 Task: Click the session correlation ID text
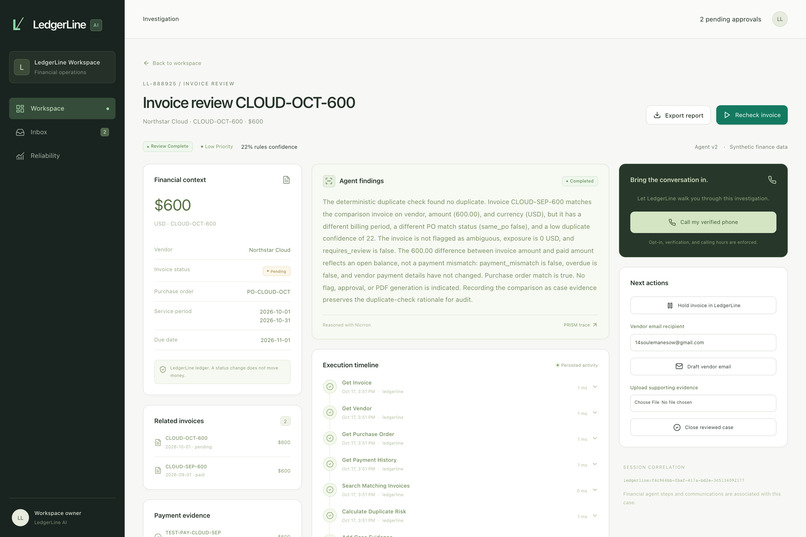(x=683, y=480)
